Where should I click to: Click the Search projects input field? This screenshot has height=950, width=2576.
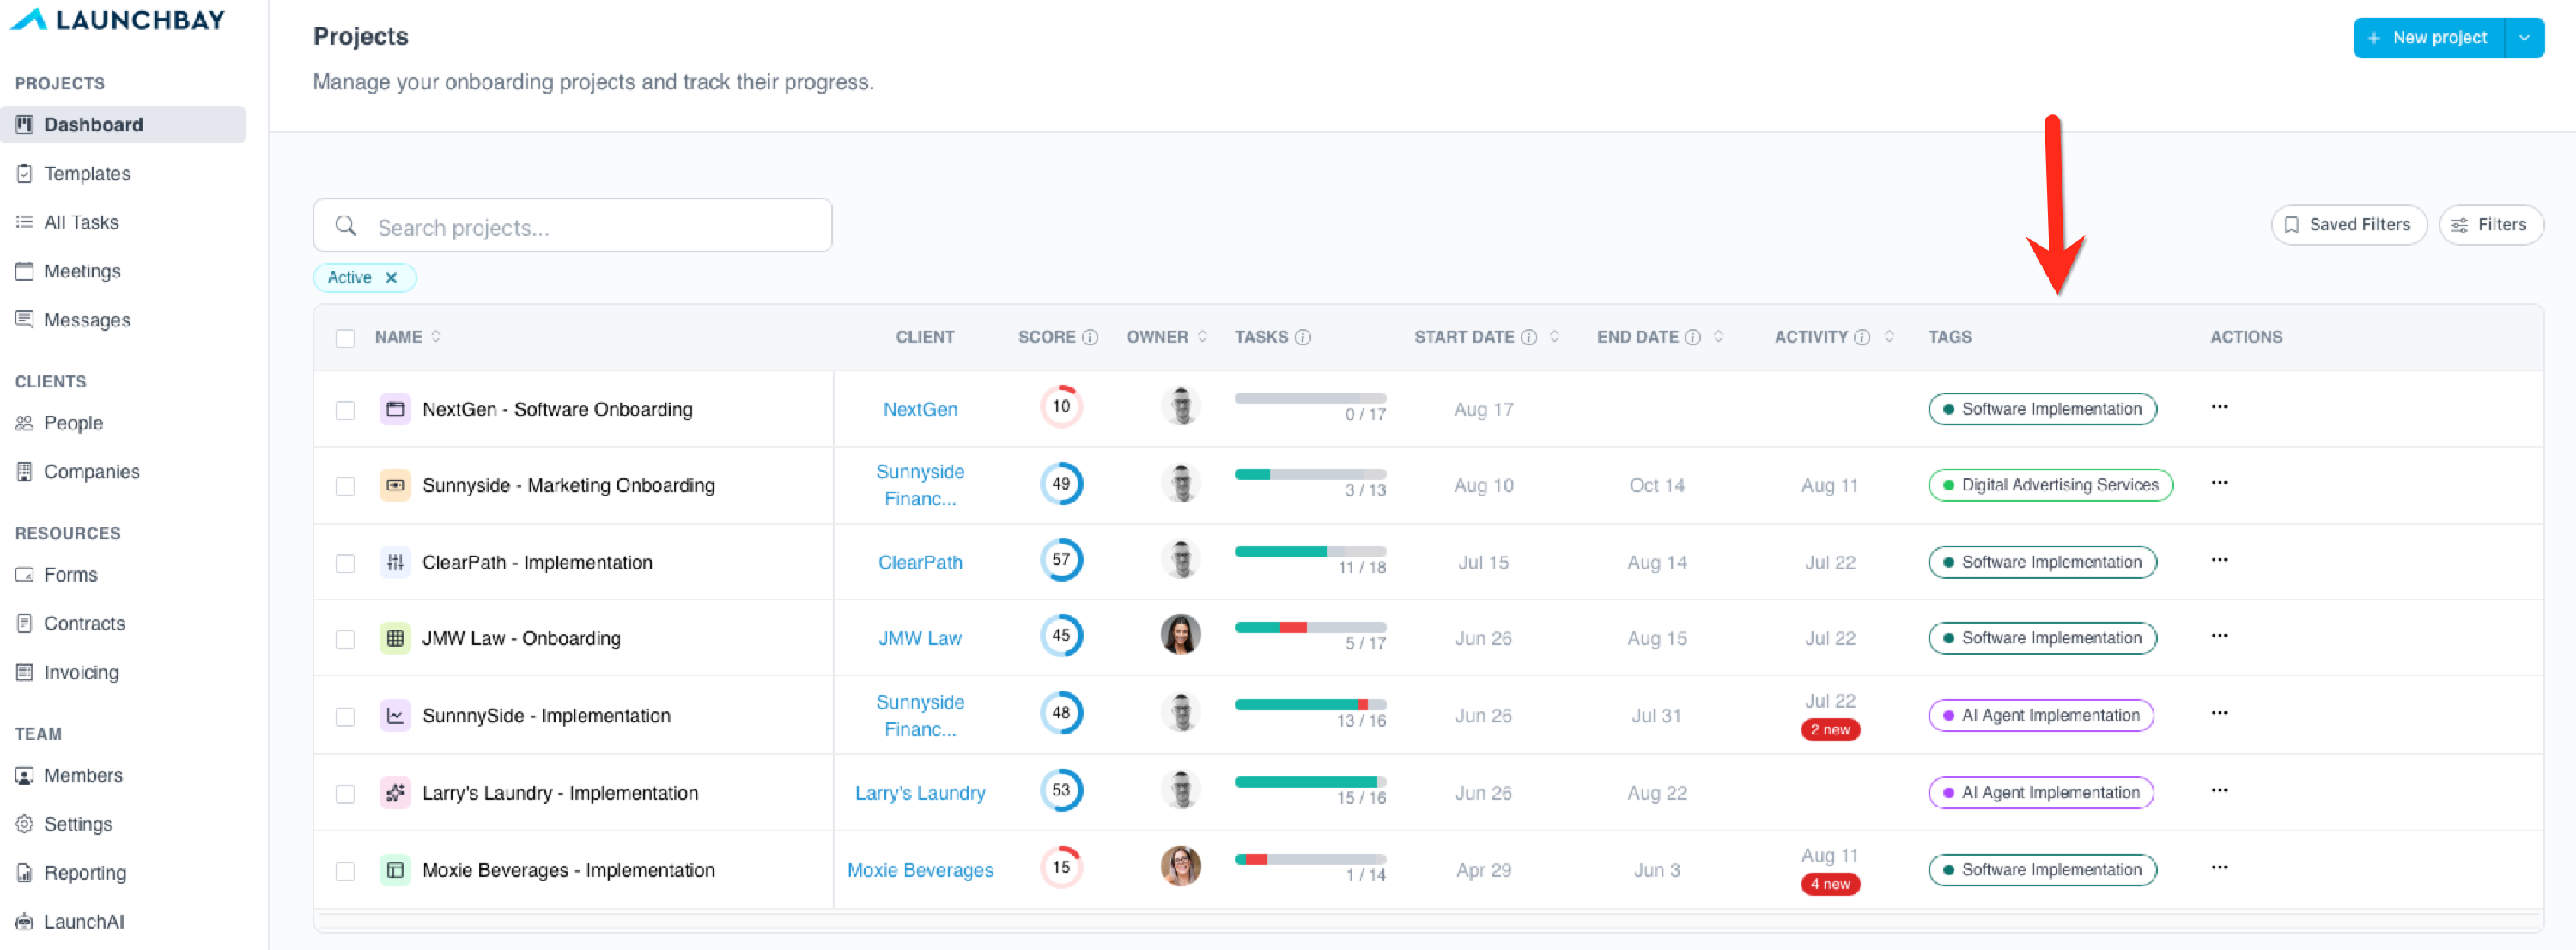[x=572, y=225]
